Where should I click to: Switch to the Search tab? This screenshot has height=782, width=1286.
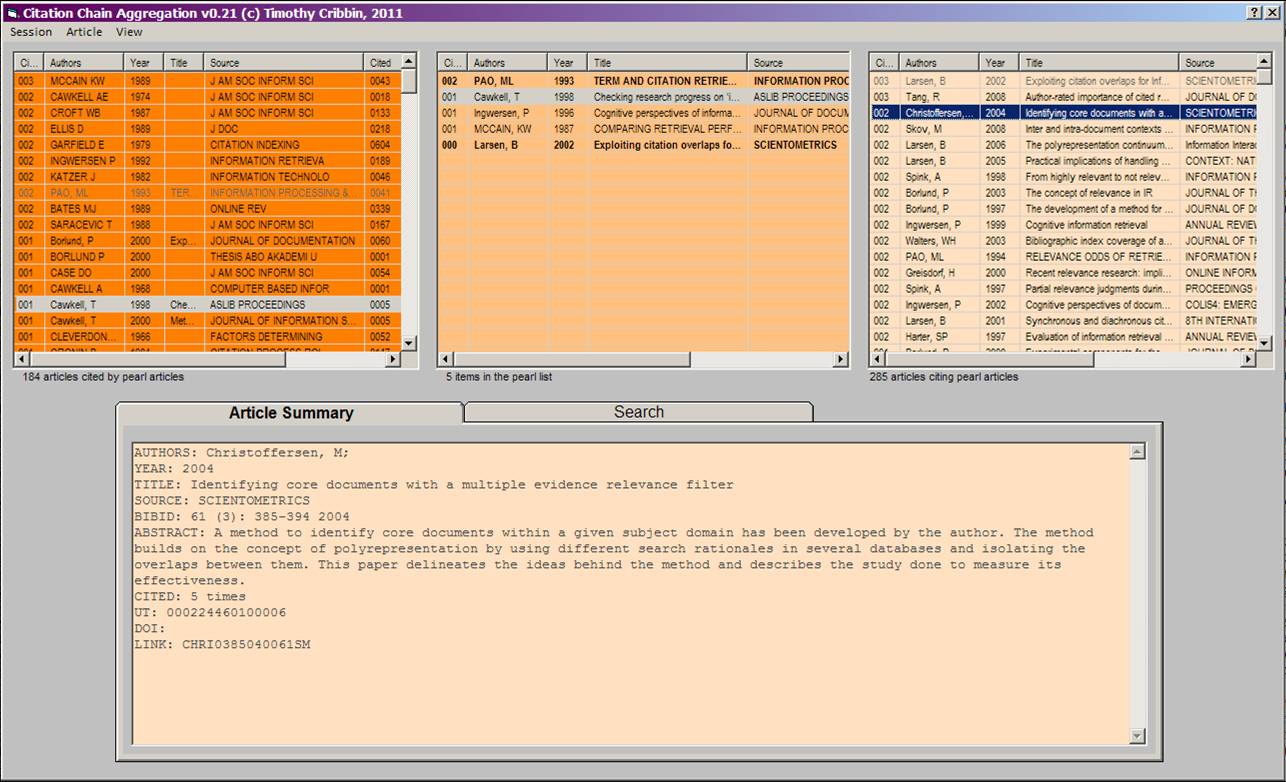click(638, 412)
